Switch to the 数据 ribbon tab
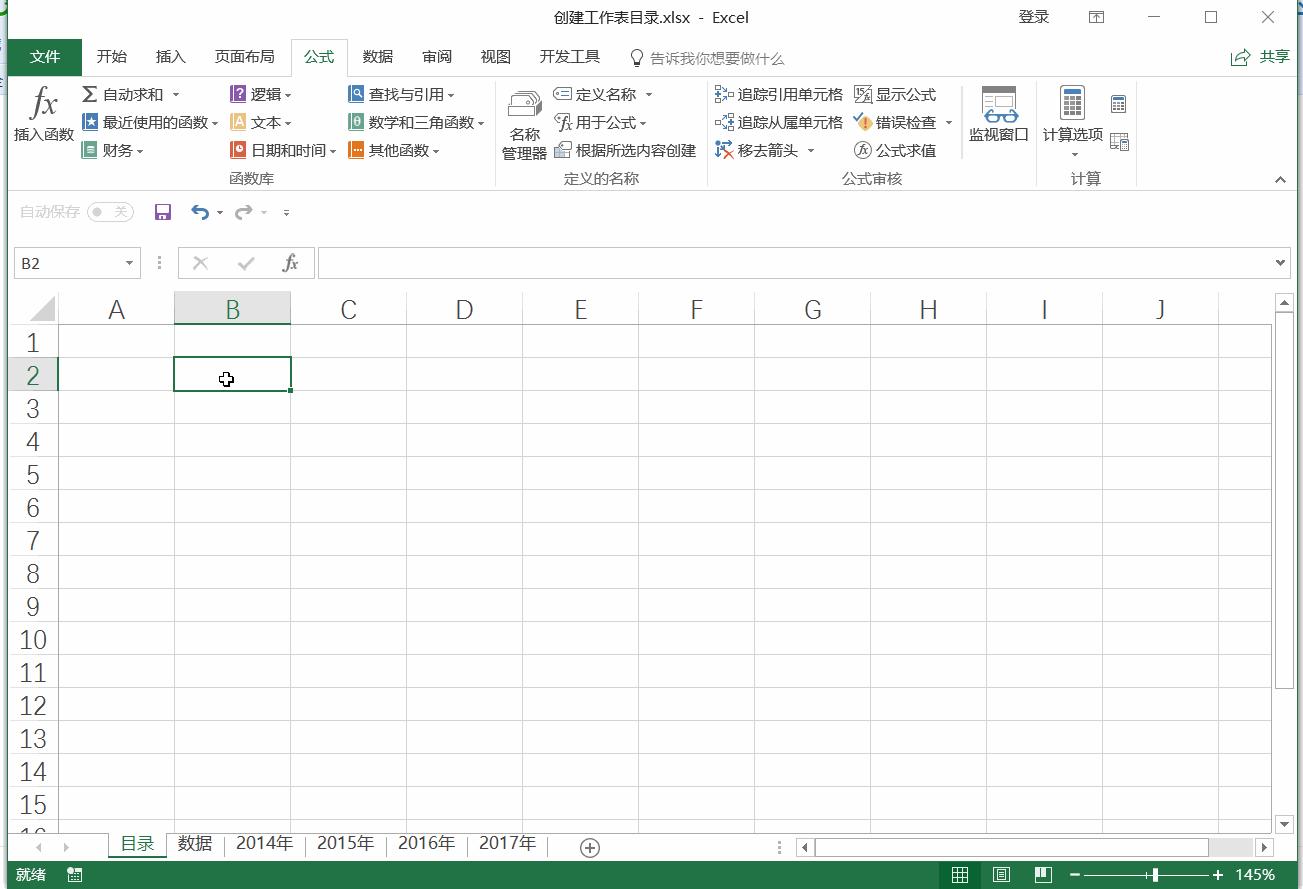 [377, 57]
